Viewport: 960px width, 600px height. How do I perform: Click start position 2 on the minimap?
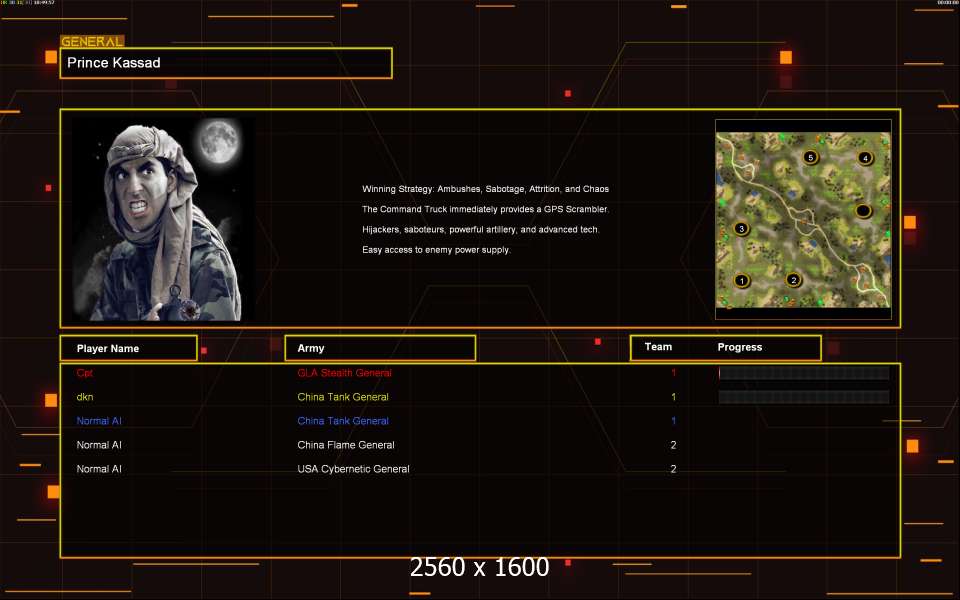click(793, 280)
